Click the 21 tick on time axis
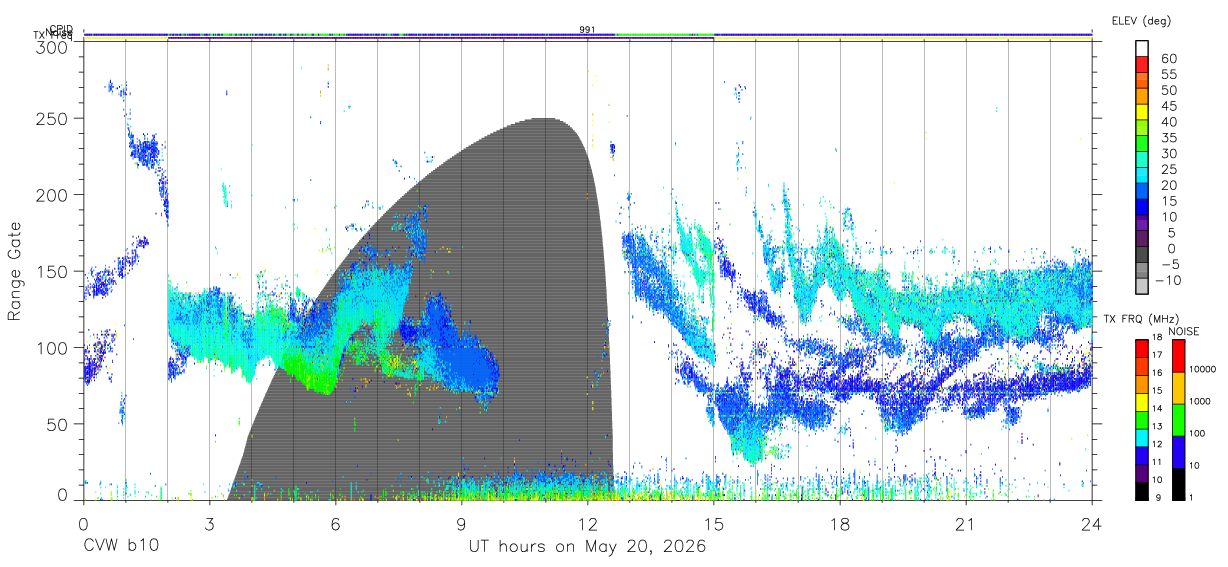1228x567 pixels. (x=965, y=524)
